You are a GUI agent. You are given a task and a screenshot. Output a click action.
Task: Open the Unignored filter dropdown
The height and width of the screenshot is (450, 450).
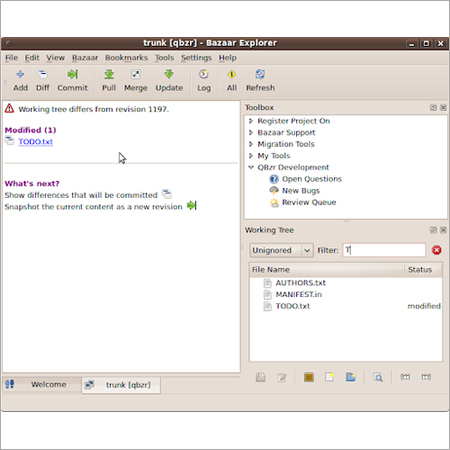point(281,250)
